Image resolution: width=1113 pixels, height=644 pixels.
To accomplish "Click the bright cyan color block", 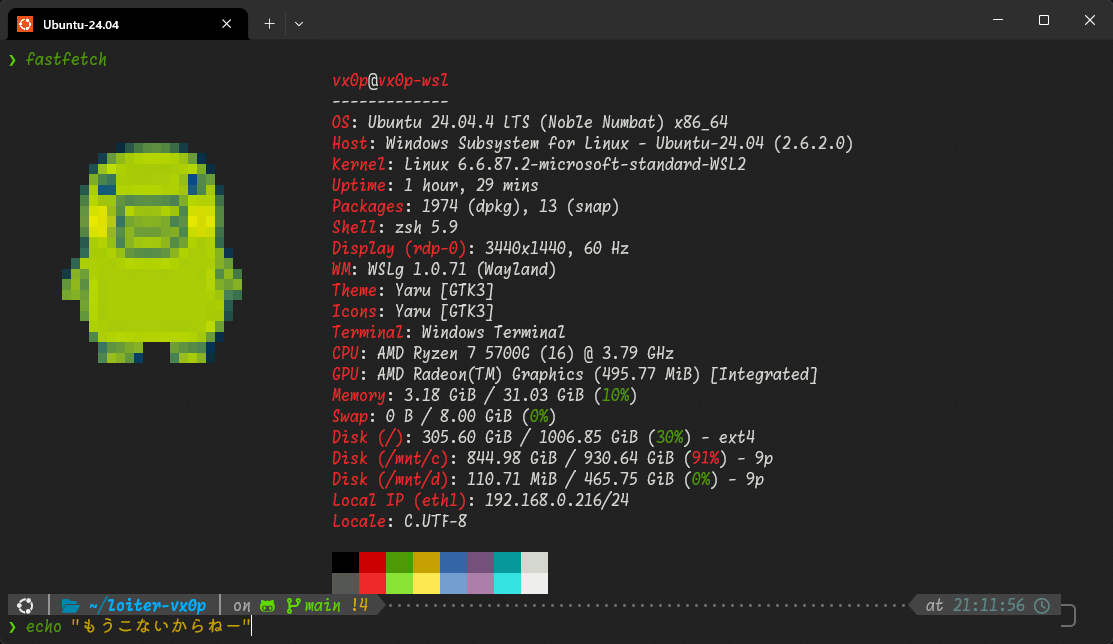I will coord(508,584).
